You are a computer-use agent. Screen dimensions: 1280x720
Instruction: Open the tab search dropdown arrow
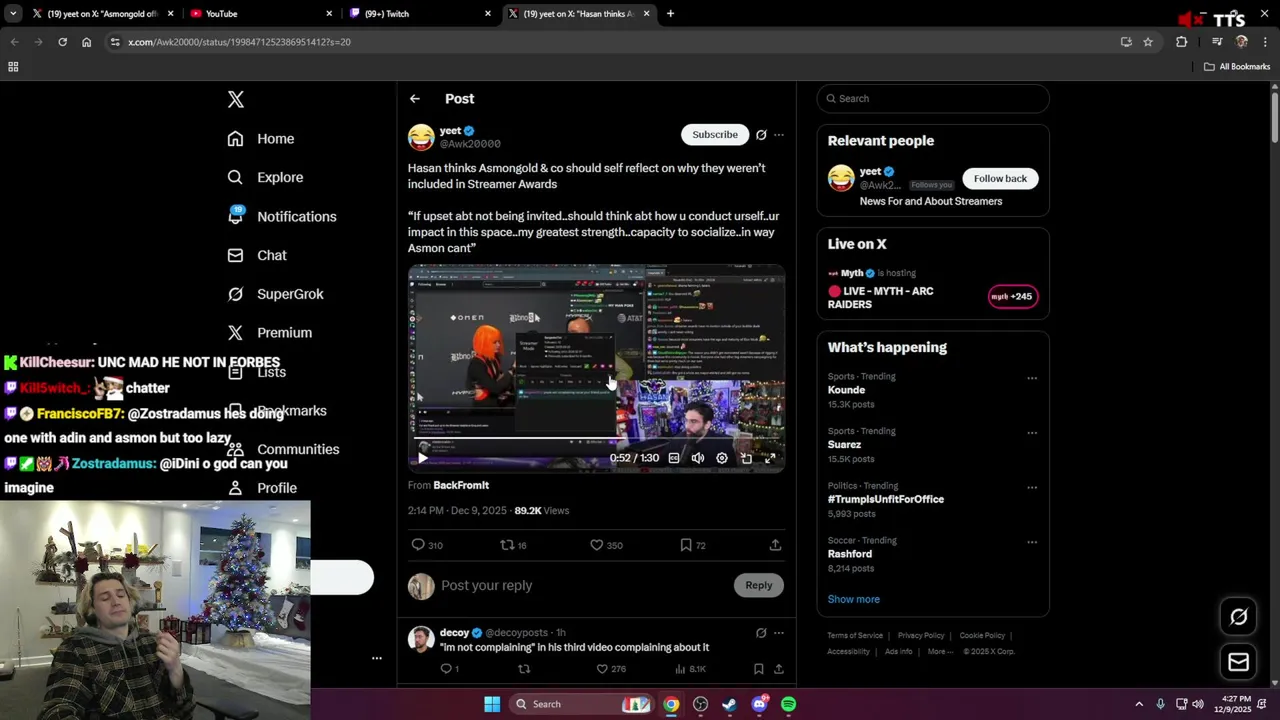click(13, 14)
